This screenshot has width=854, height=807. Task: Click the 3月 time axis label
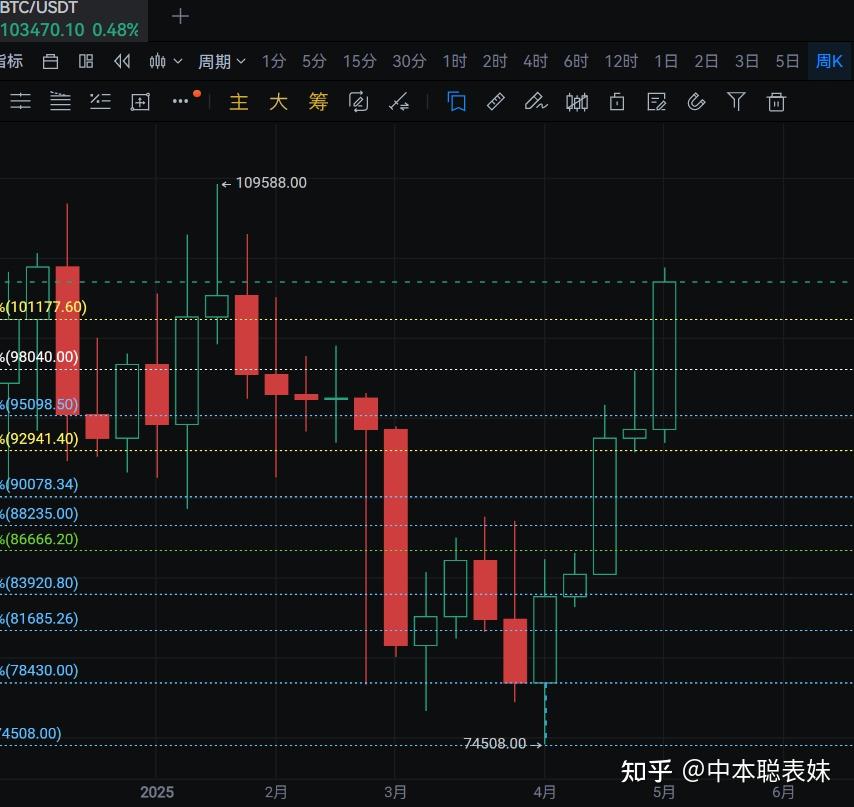coord(395,792)
